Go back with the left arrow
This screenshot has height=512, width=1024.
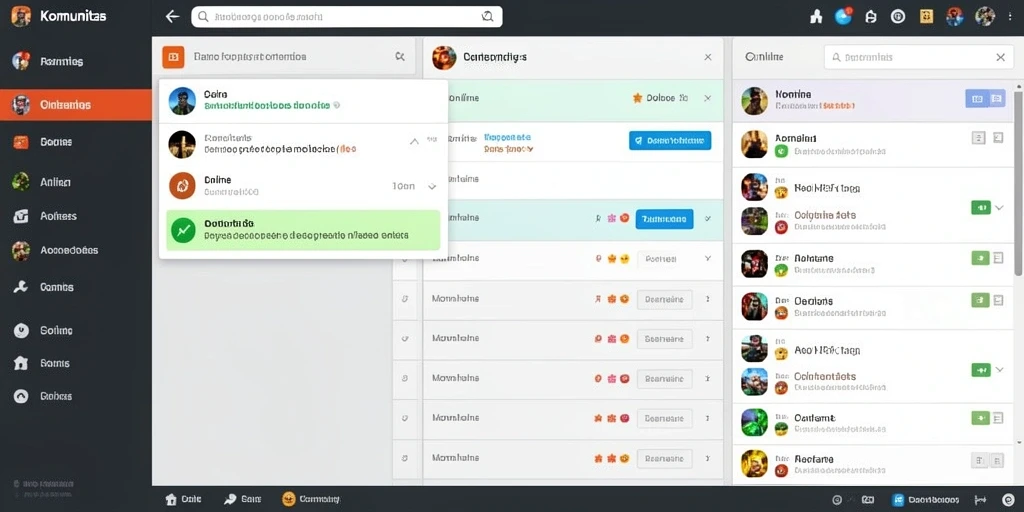tap(172, 16)
